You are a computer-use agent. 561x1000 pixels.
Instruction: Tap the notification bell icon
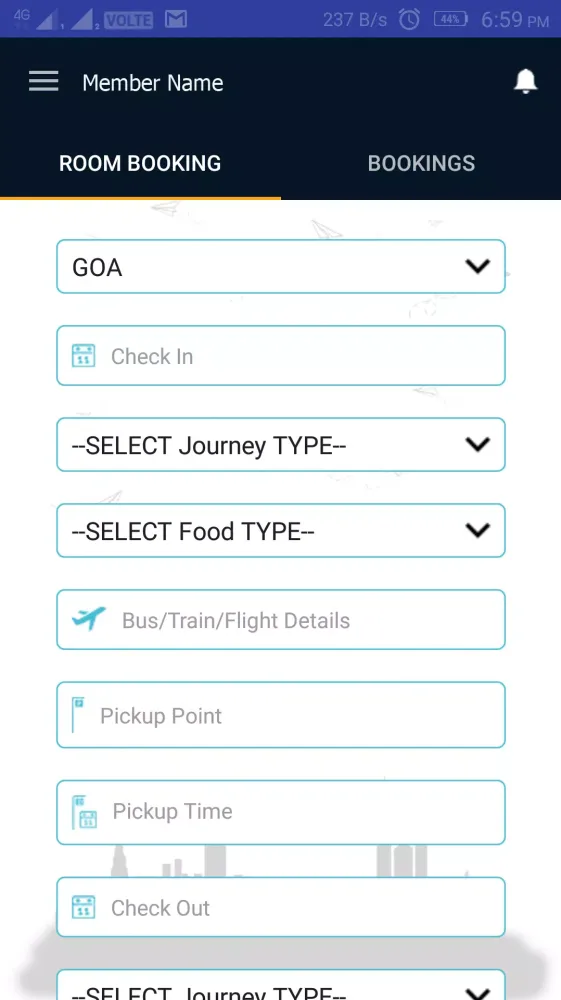pyautogui.click(x=525, y=82)
